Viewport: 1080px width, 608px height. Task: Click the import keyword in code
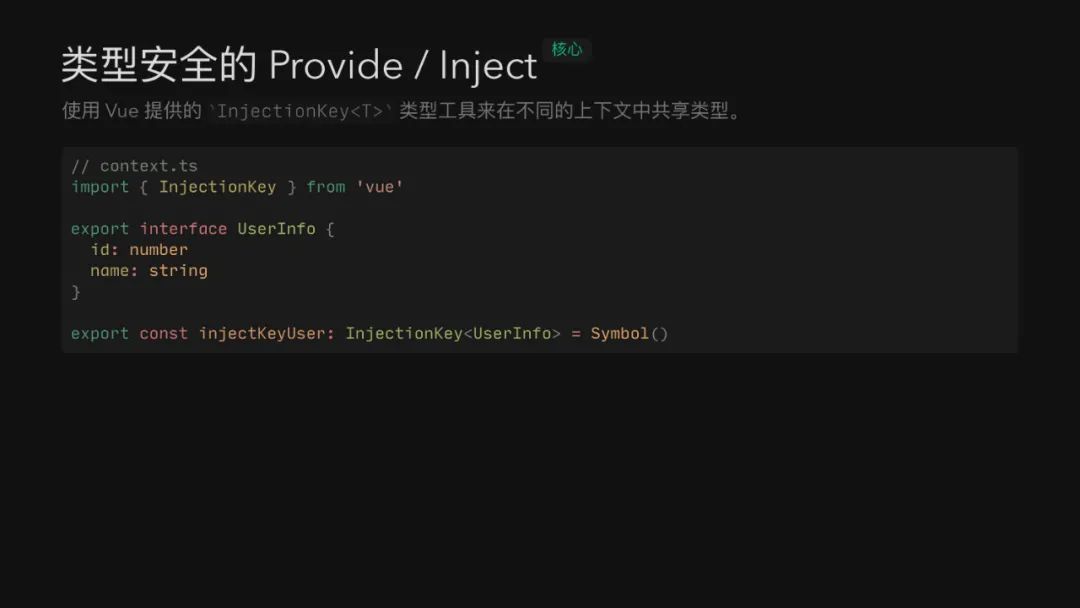tap(100, 187)
